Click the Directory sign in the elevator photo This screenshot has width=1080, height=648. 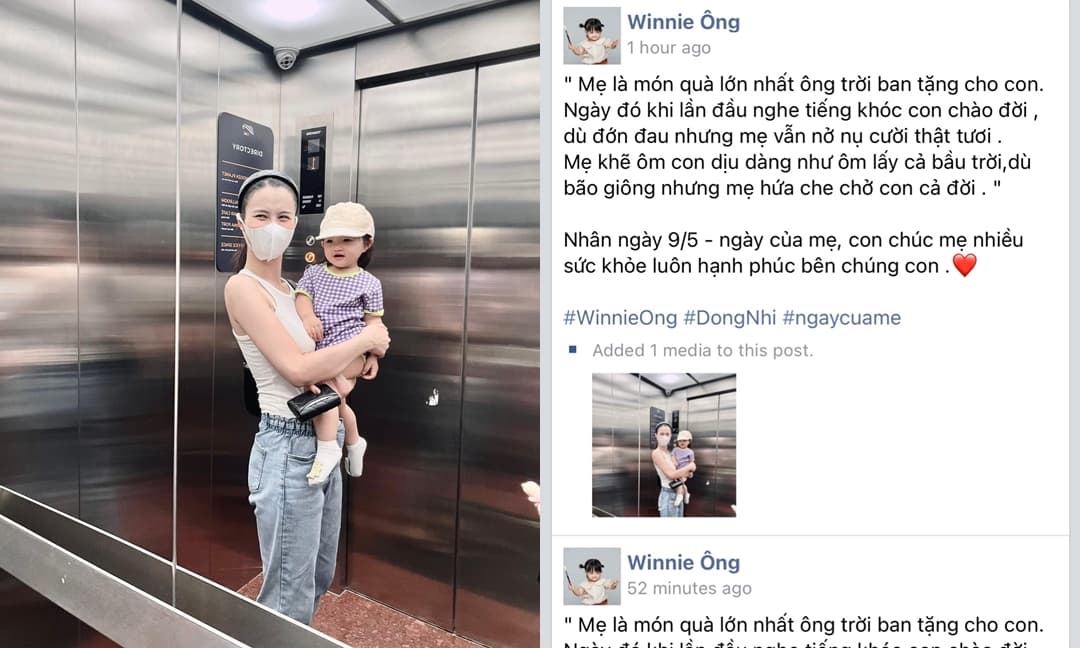245,192
